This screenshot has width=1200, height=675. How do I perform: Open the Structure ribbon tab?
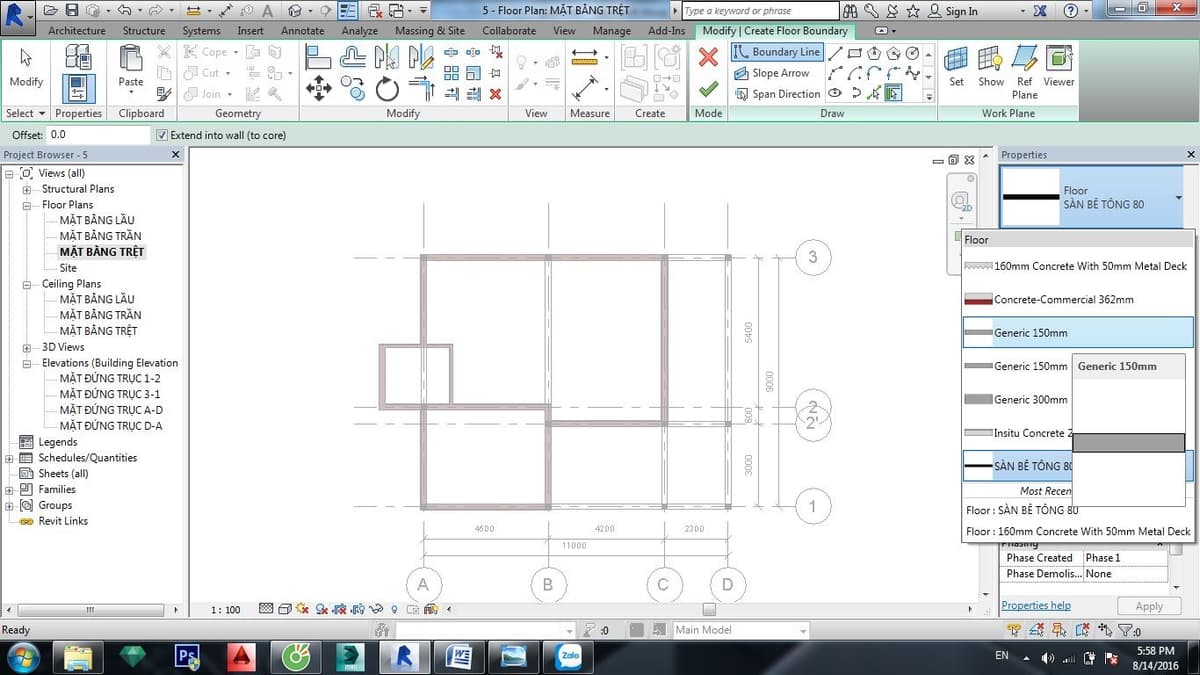pos(144,30)
